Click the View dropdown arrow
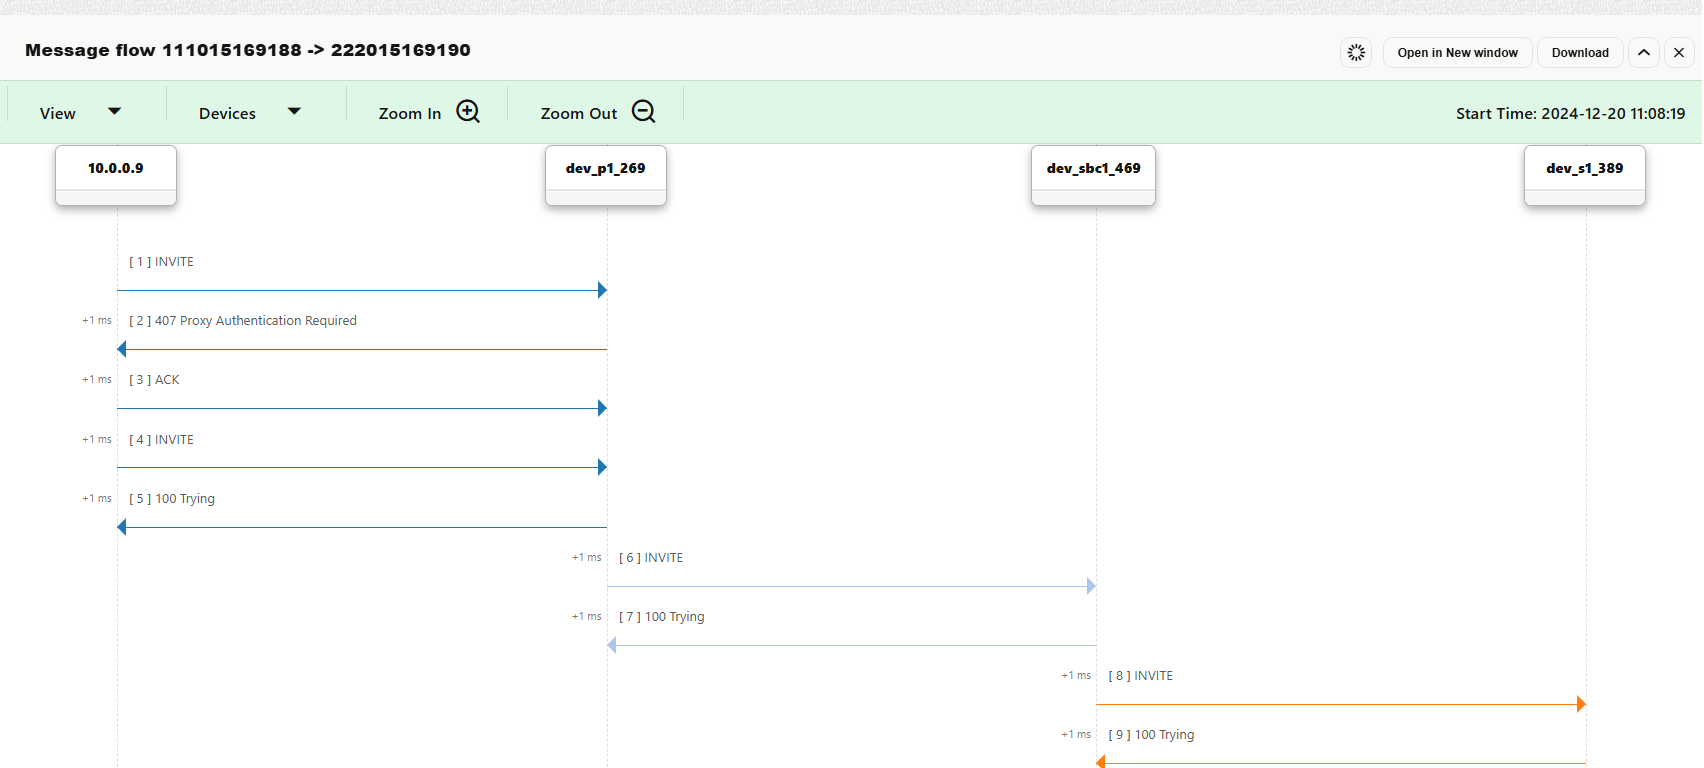The width and height of the screenshot is (1704, 768). 114,111
